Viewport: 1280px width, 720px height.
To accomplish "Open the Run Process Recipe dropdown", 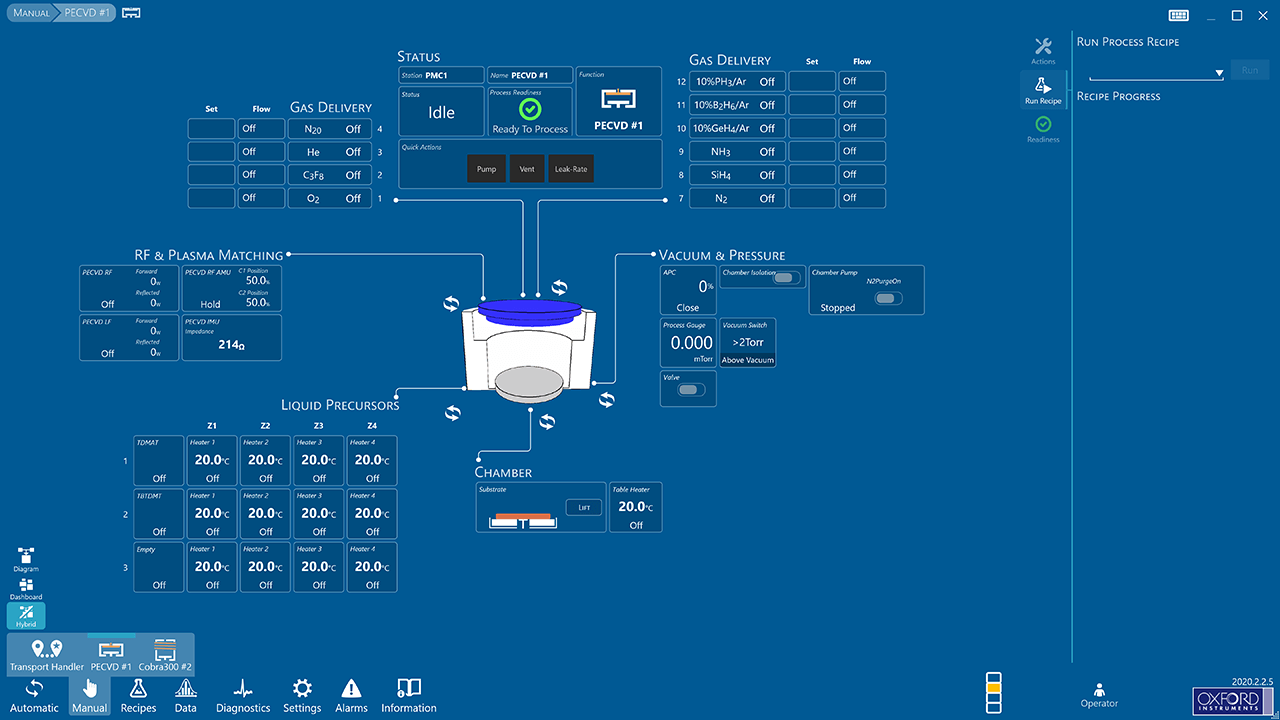I will pos(1156,73).
